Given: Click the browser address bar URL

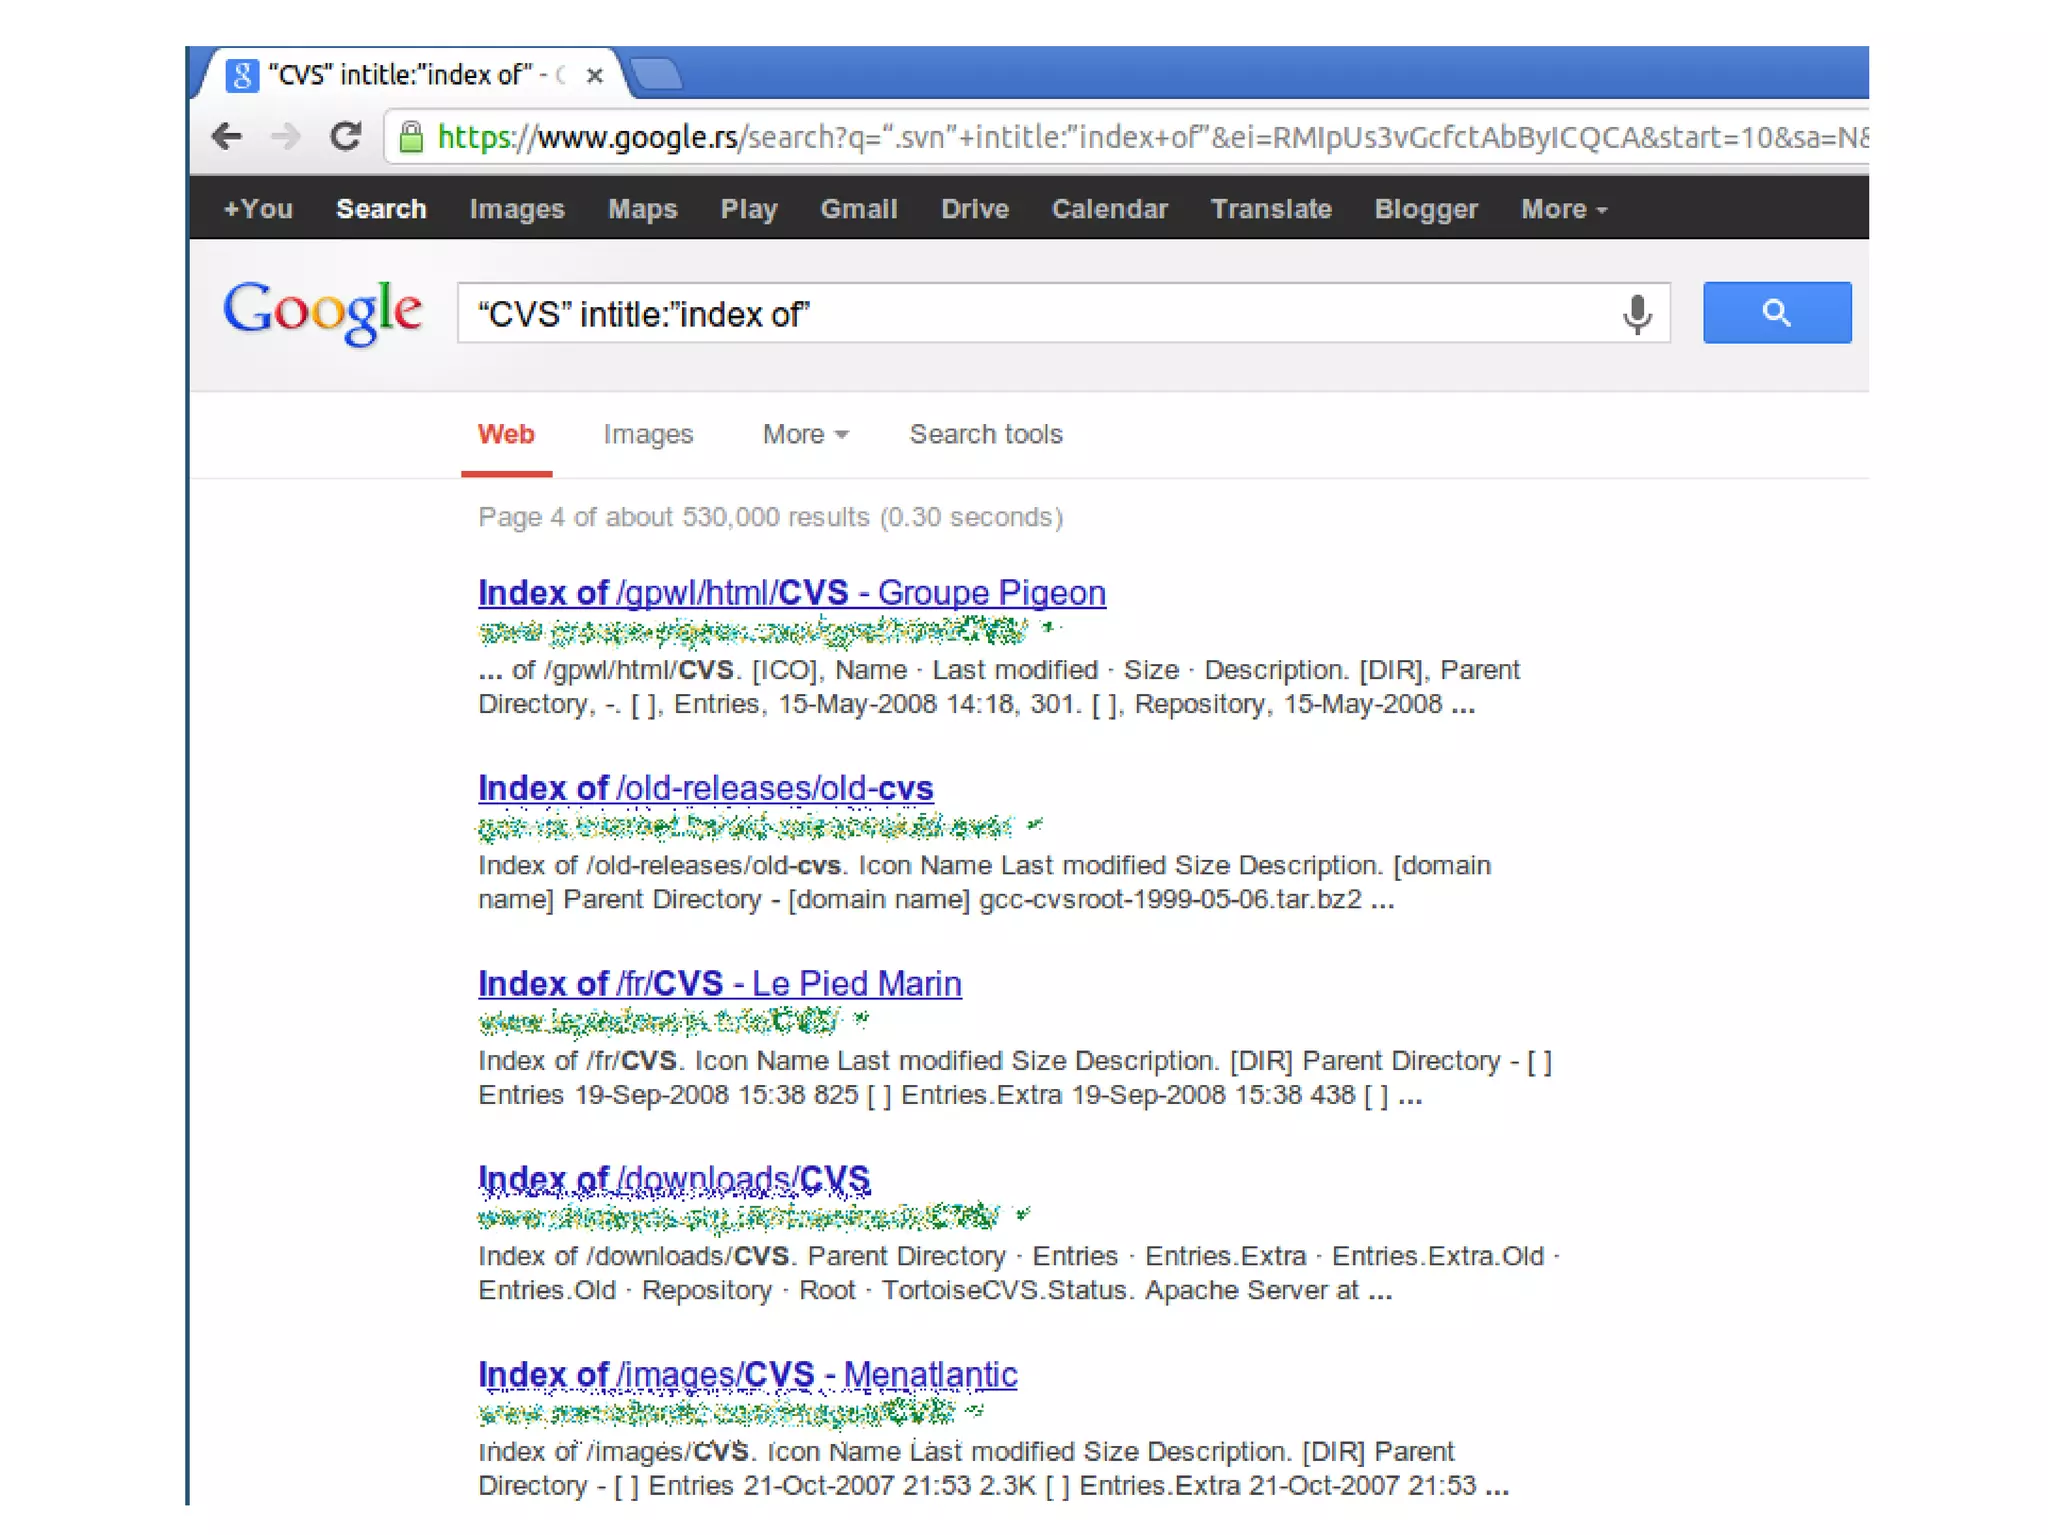Looking at the screenshot, I should [1100, 137].
